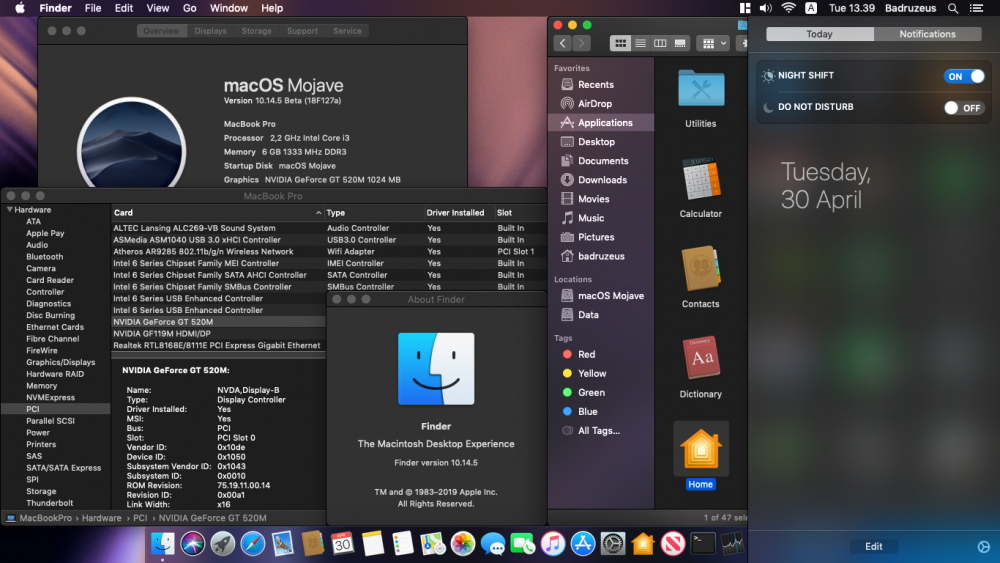Go back in Finder window
The height and width of the screenshot is (563, 1000).
[x=562, y=43]
